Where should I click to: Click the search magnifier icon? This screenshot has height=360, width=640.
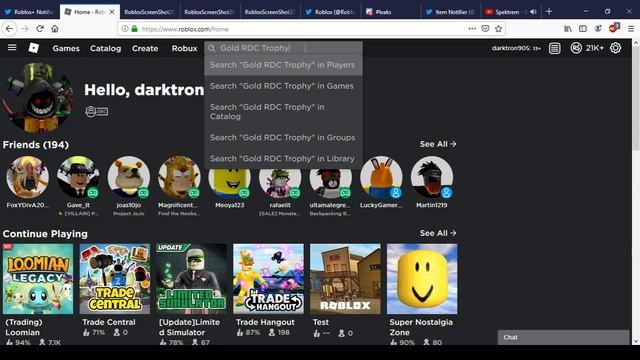click(x=211, y=48)
